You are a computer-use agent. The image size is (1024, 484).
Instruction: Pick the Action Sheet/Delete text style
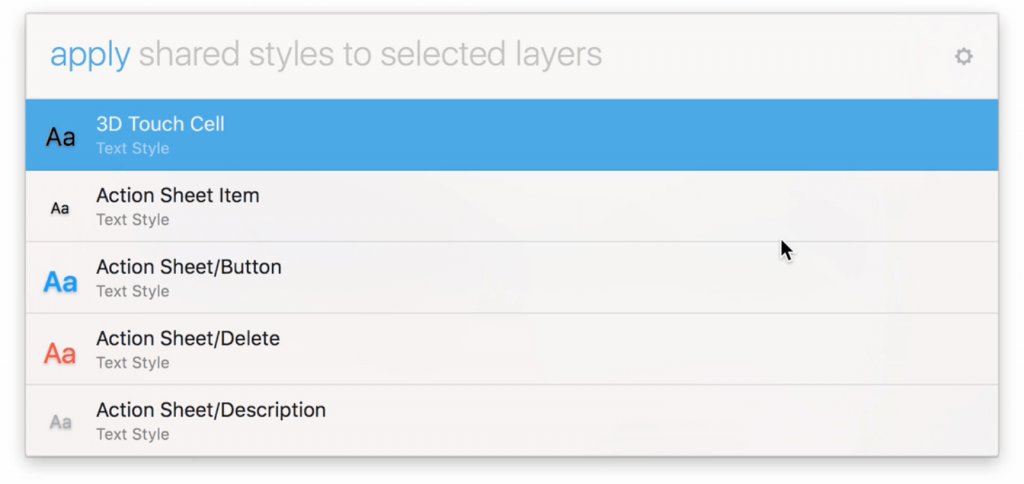[x=187, y=339]
